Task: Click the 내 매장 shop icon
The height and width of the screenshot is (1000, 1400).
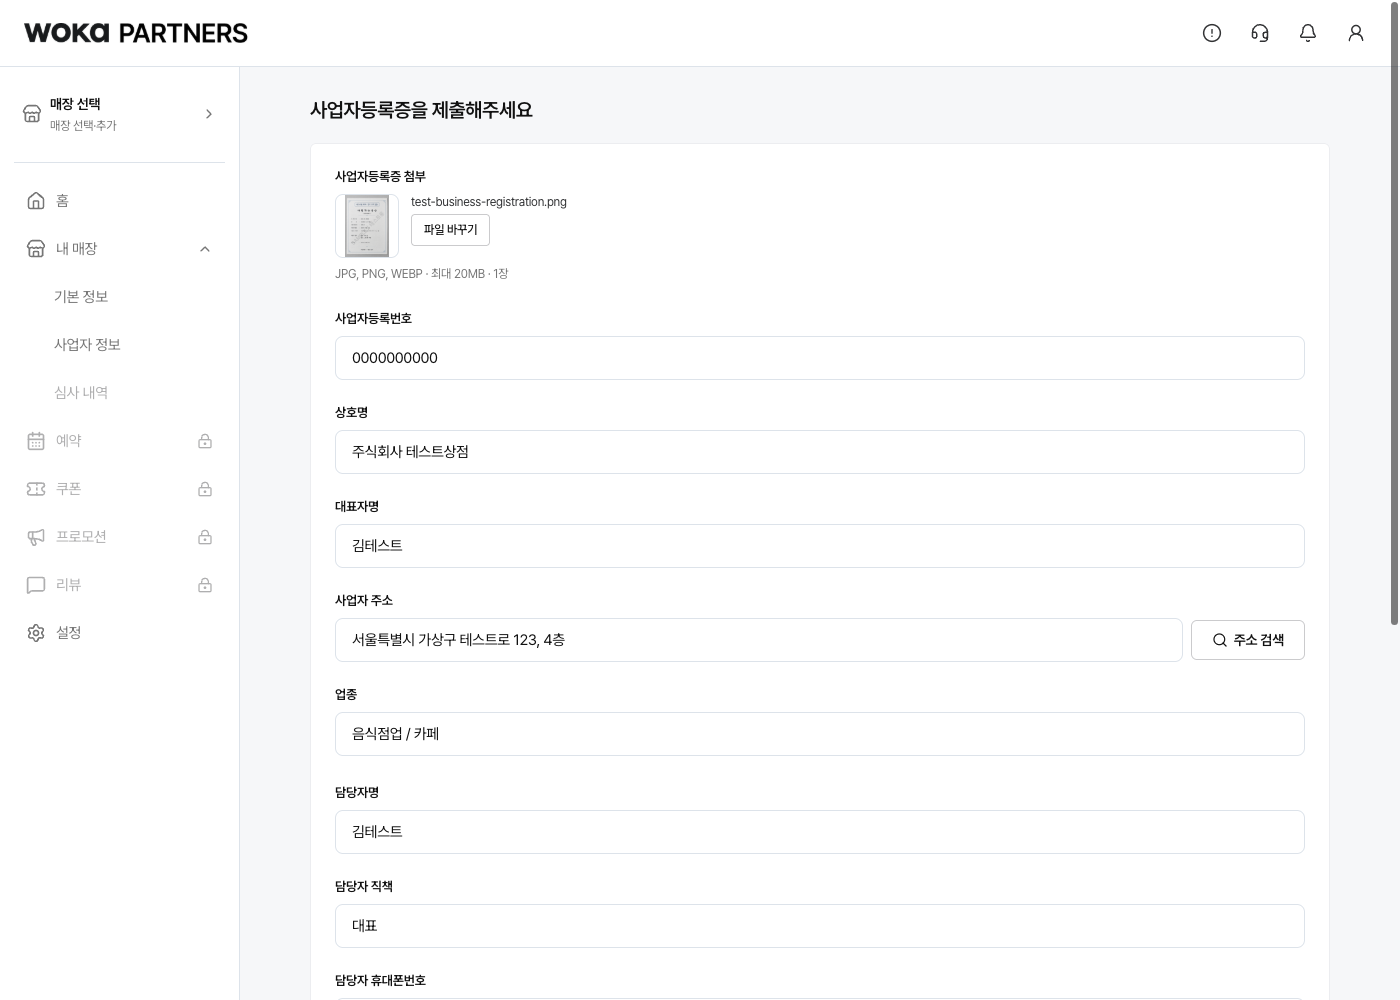Action: click(36, 249)
